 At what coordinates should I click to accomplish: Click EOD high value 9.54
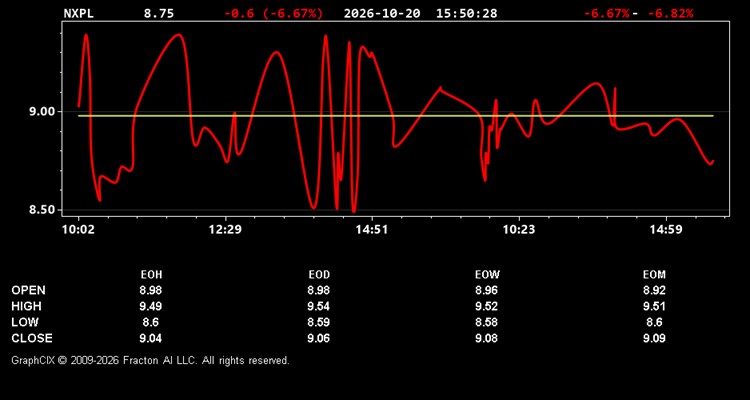tap(319, 306)
